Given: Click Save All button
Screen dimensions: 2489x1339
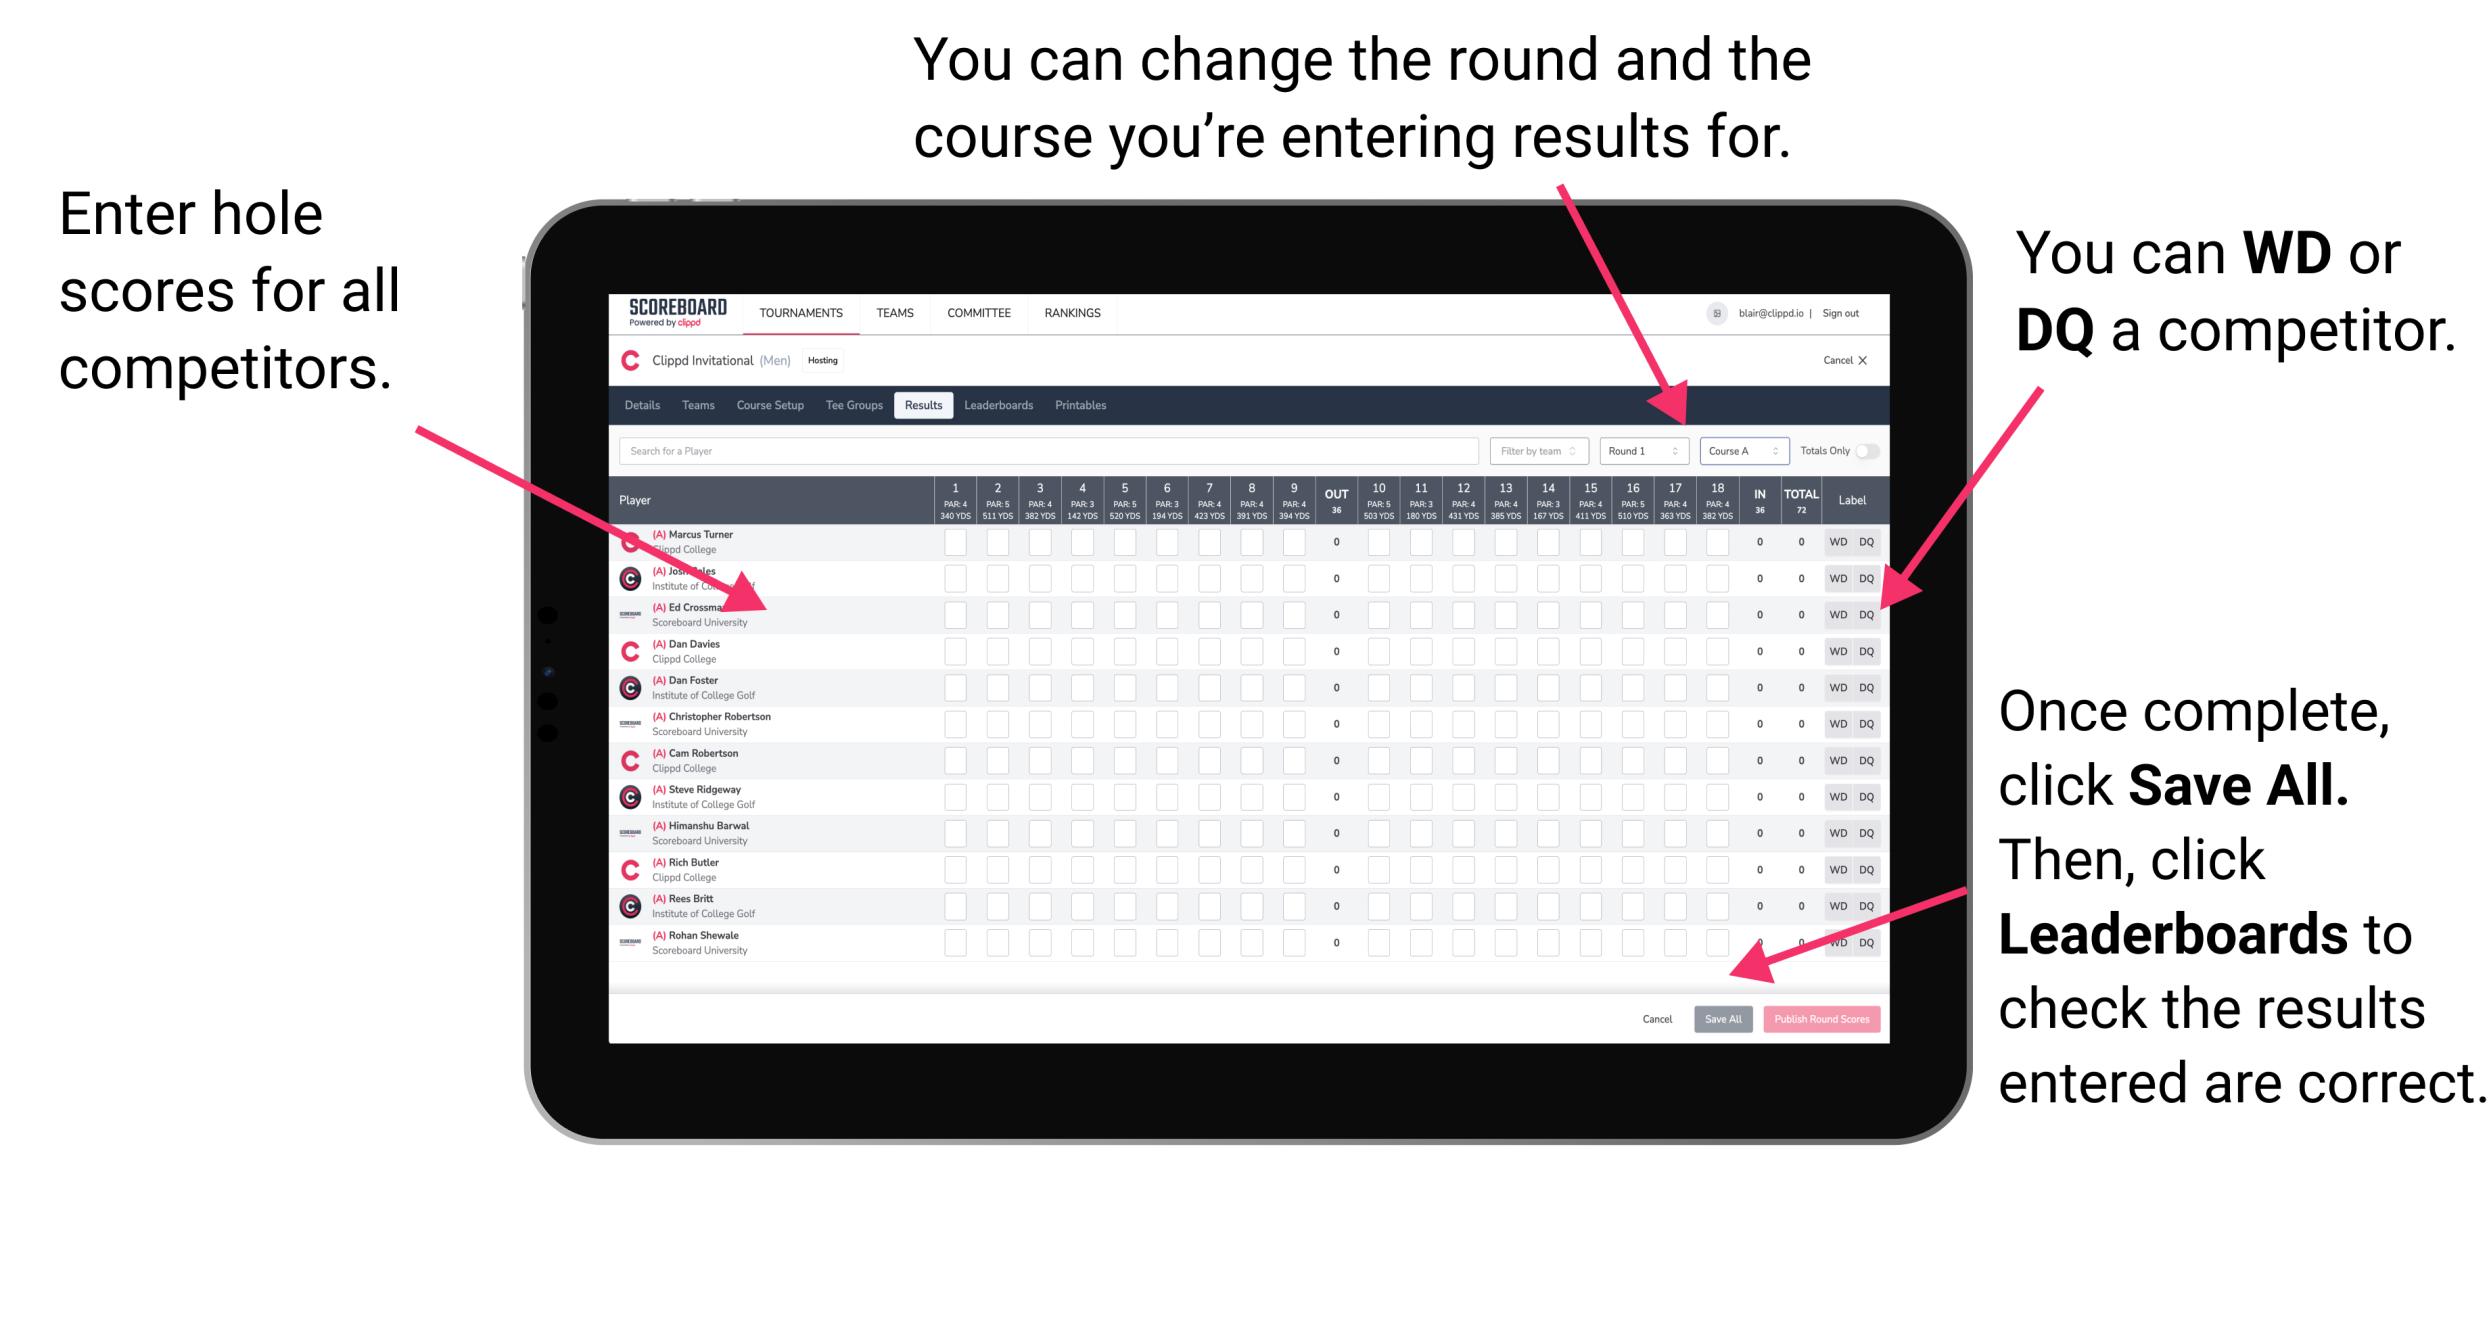Looking at the screenshot, I should (1721, 1017).
